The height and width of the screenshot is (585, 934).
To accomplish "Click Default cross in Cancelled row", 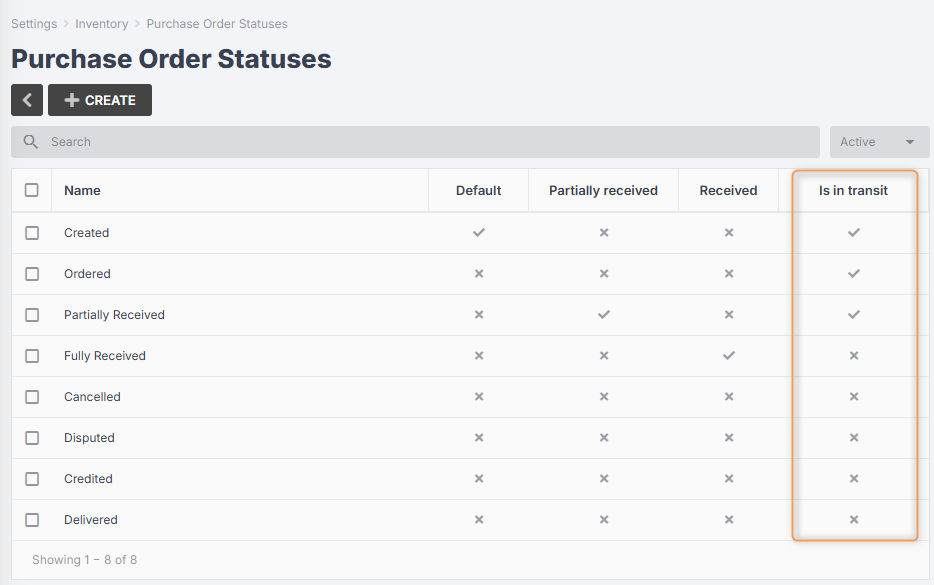I will click(479, 397).
